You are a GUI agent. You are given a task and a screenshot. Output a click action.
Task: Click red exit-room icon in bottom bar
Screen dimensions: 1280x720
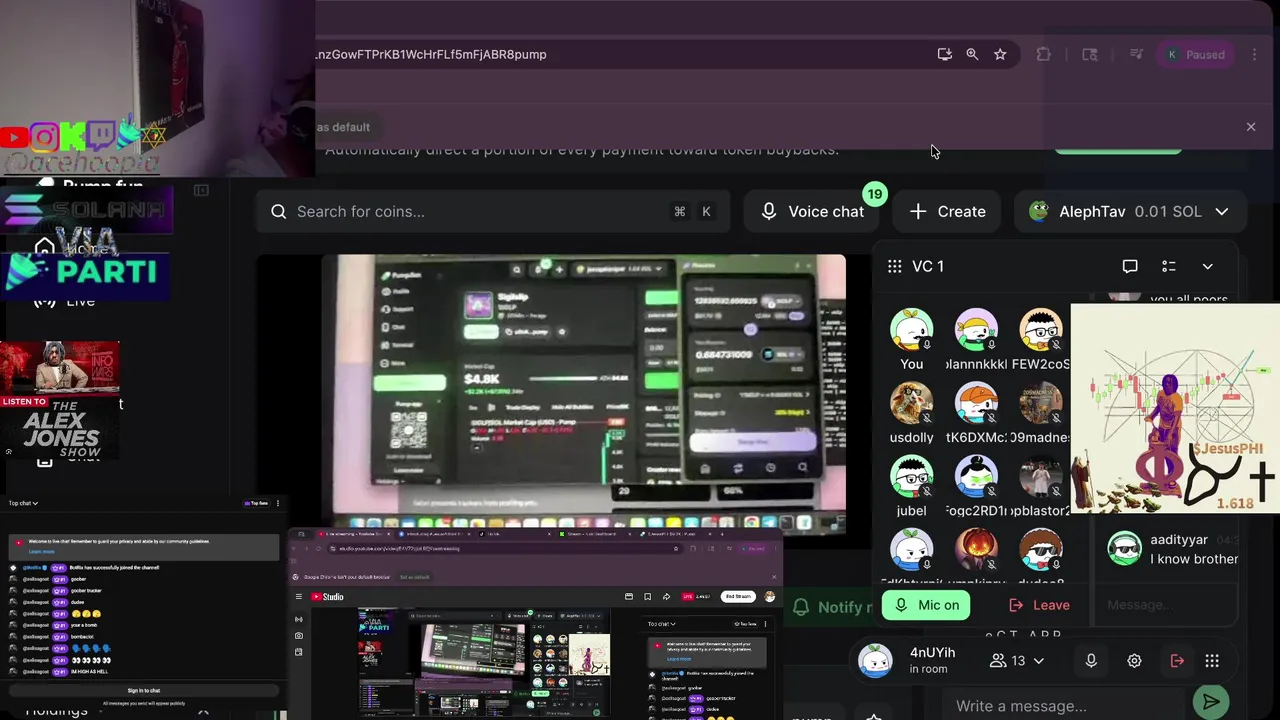[x=1177, y=661]
